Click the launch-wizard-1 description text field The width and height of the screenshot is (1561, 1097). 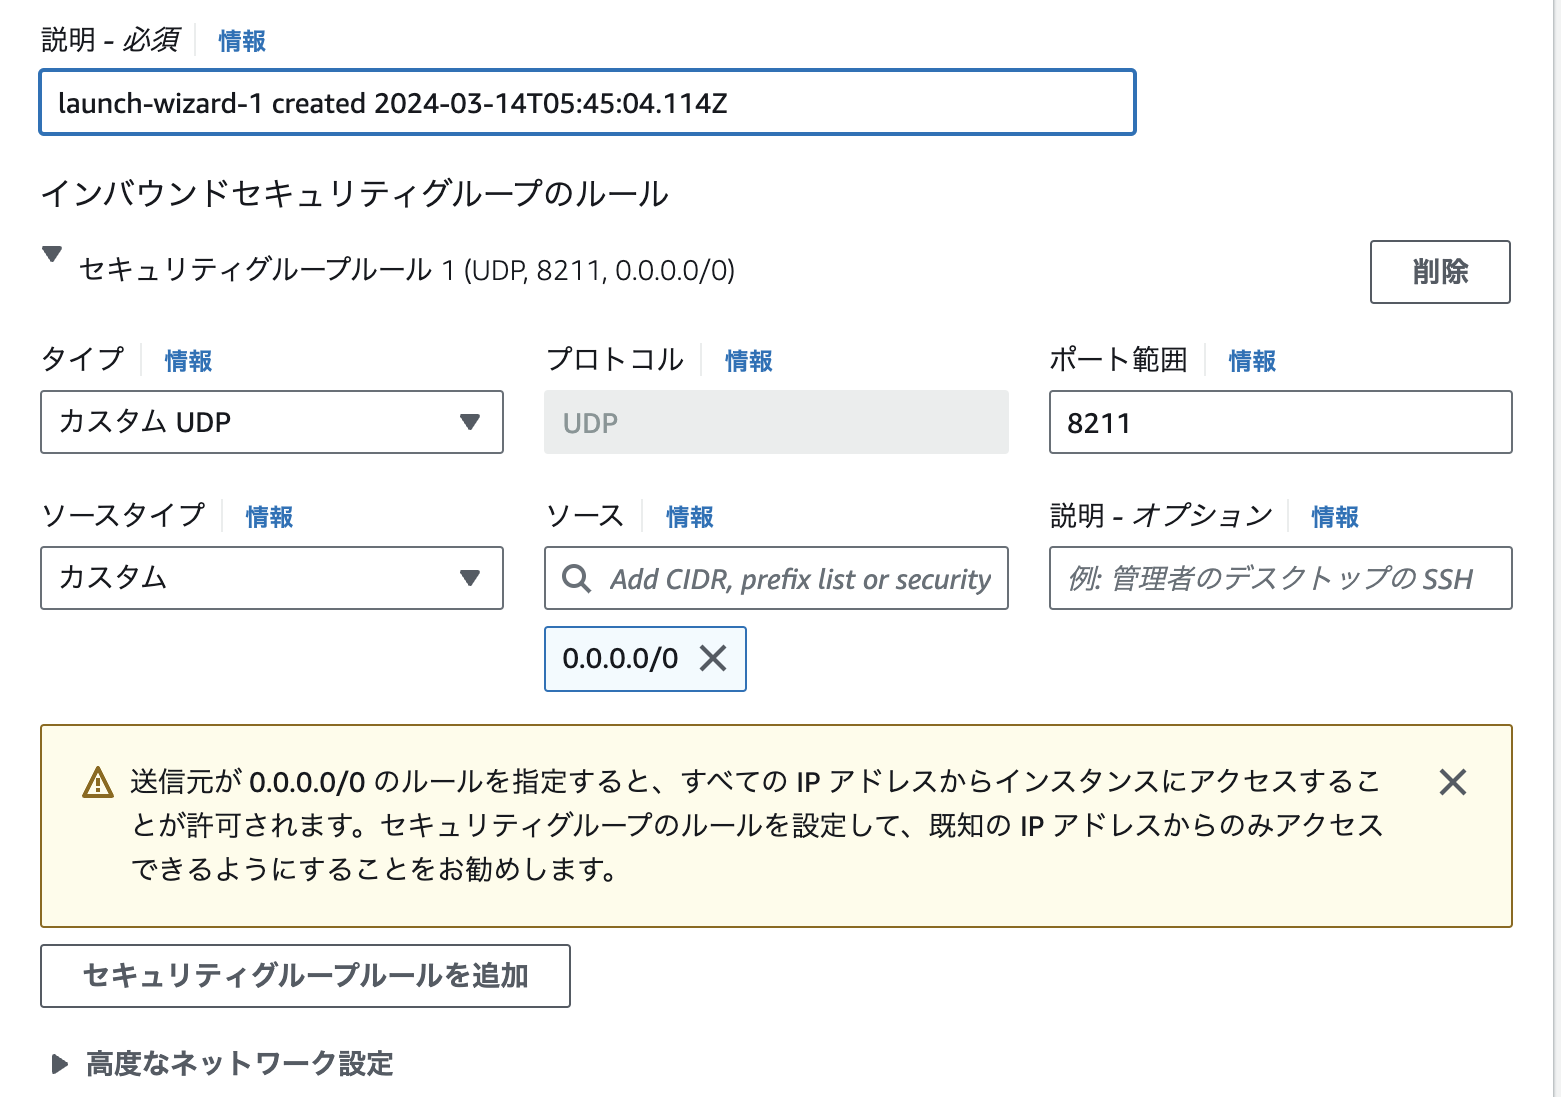[587, 102]
